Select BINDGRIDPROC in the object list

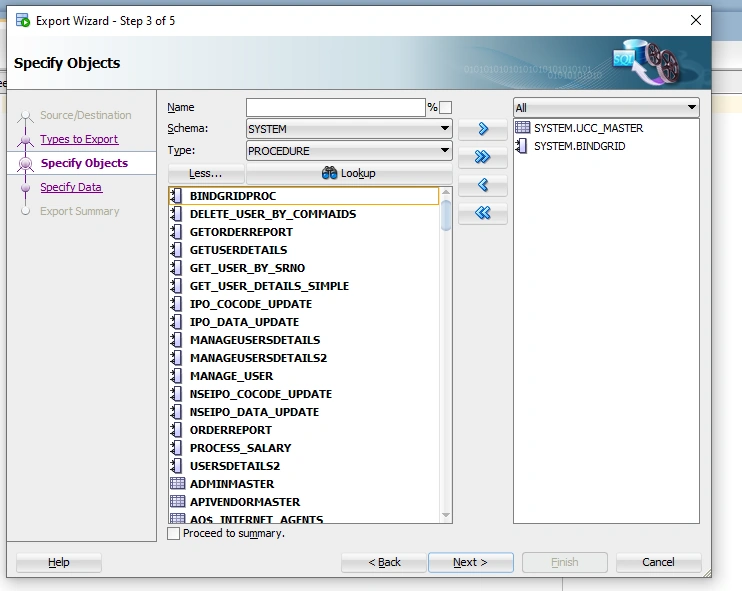304,196
